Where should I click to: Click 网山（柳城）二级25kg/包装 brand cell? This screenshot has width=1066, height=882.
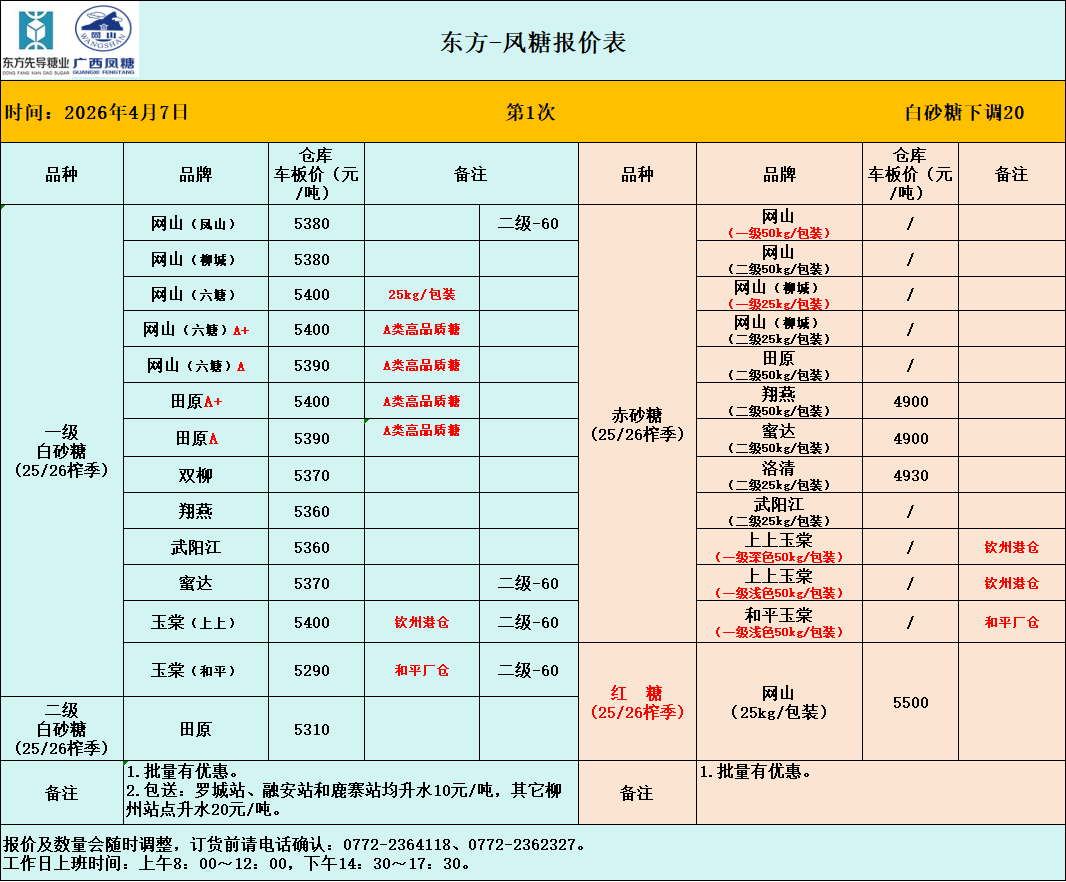(779, 330)
